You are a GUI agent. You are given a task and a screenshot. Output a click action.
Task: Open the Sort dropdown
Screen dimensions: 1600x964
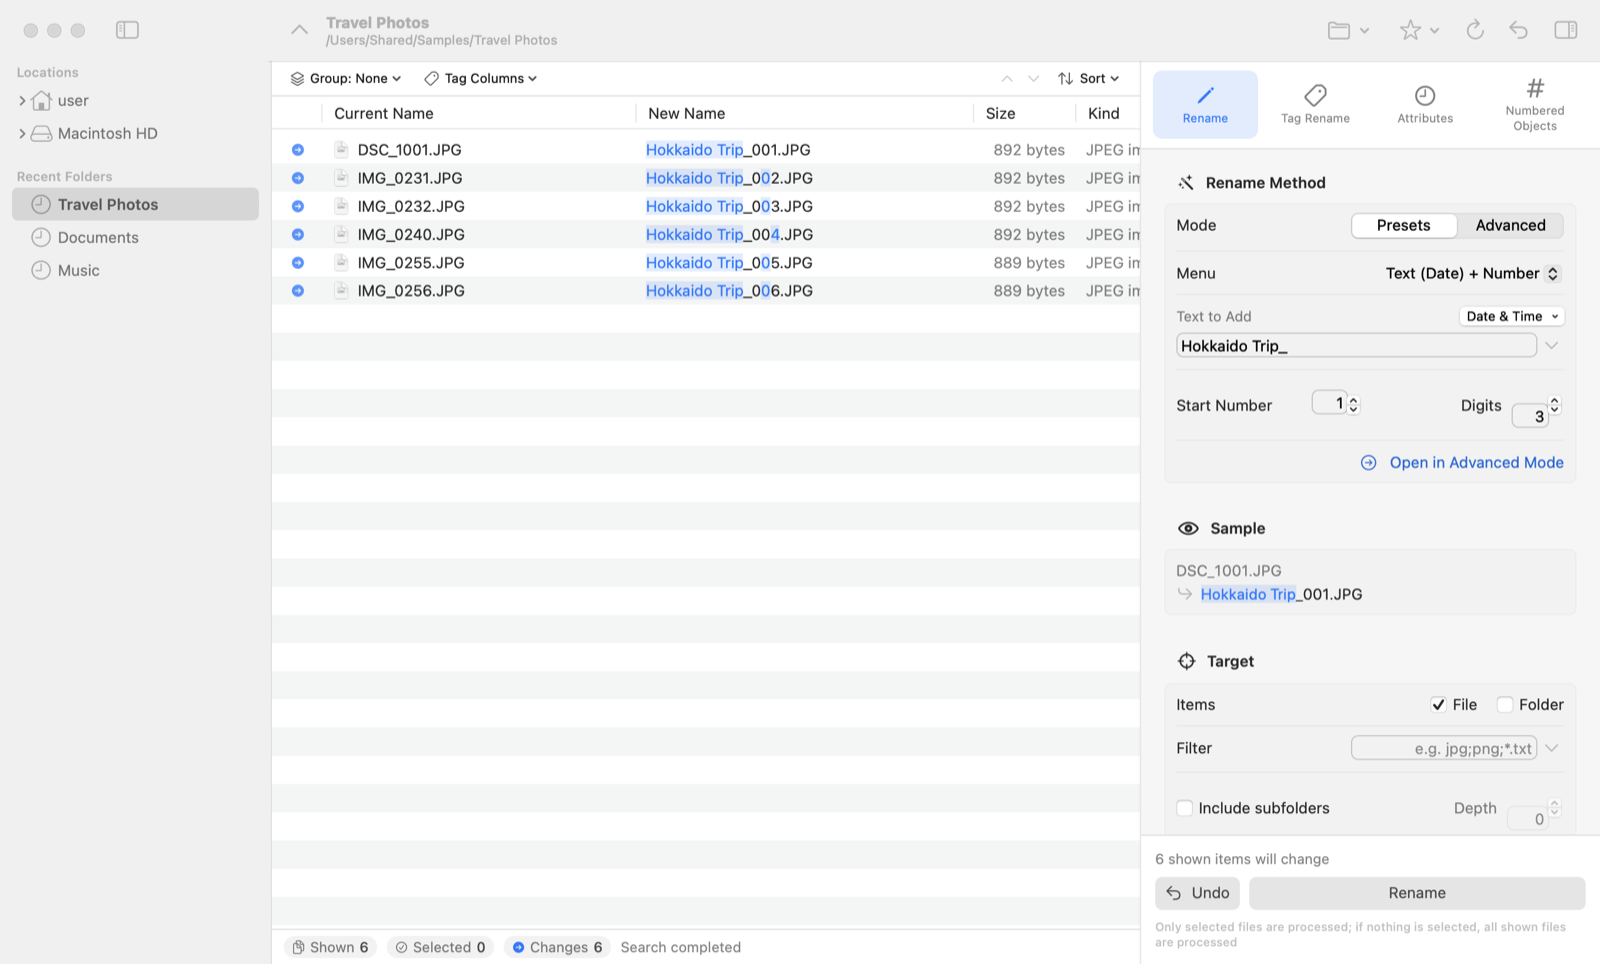(x=1089, y=78)
